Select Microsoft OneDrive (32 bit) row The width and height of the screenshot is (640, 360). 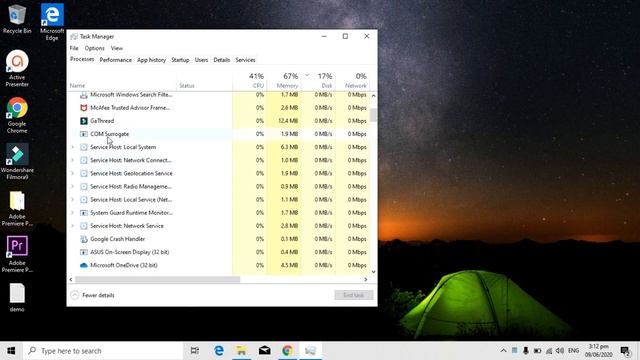tap(219, 265)
